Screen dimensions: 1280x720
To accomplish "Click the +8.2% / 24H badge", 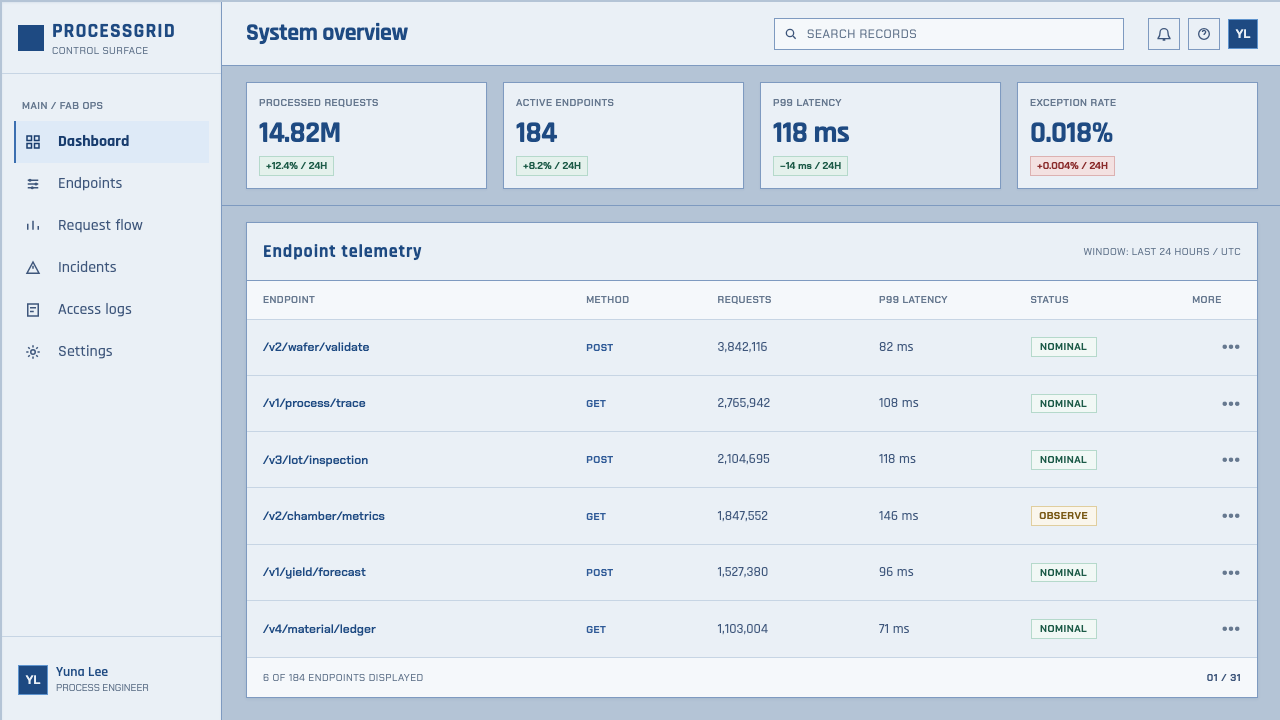I will (x=552, y=166).
